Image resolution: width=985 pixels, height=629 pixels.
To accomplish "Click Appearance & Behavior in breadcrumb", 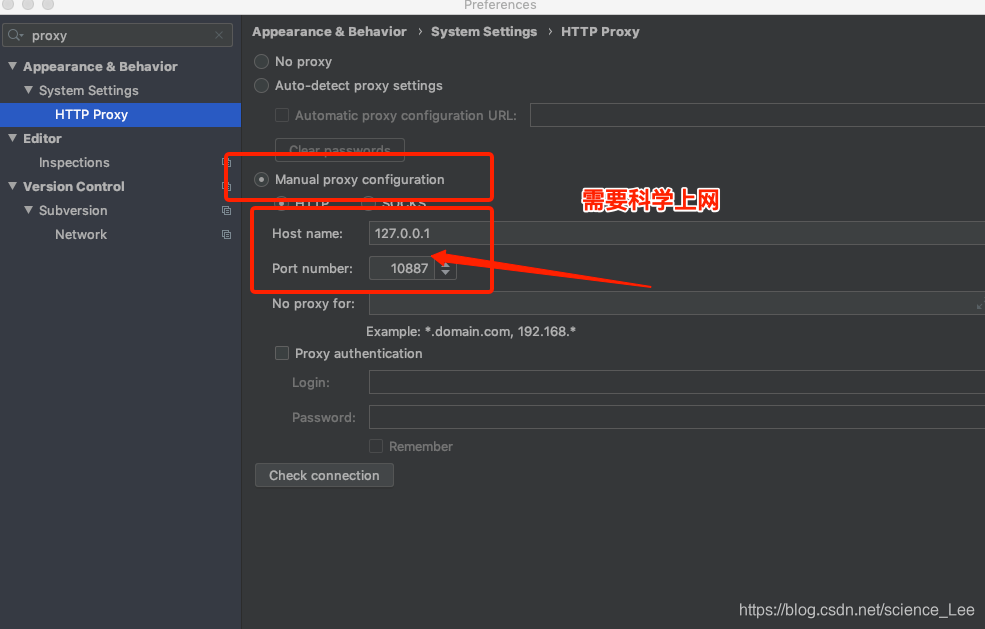I will (x=329, y=31).
